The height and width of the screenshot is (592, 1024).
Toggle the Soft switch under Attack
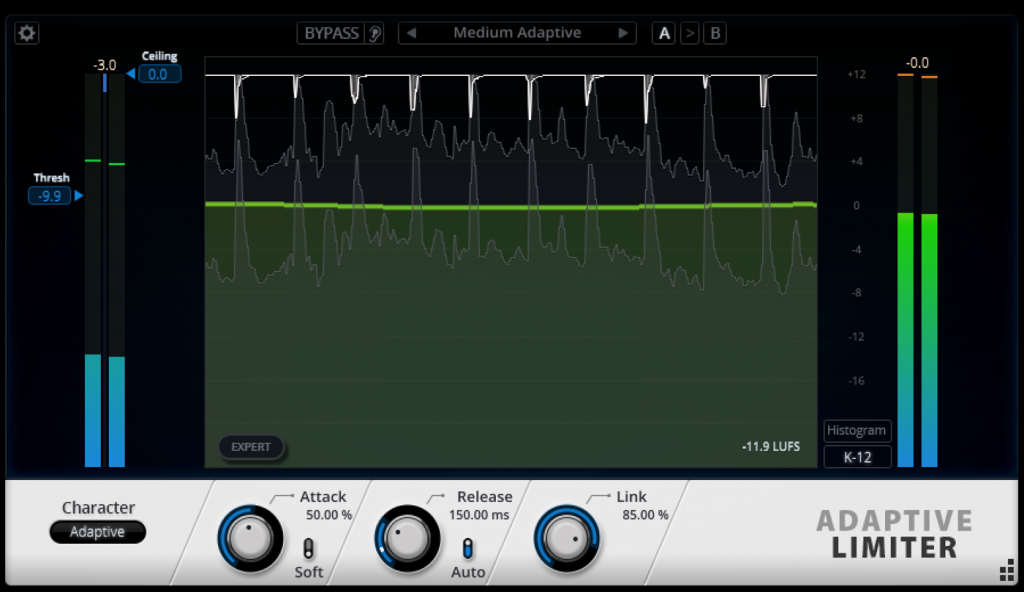tap(308, 548)
